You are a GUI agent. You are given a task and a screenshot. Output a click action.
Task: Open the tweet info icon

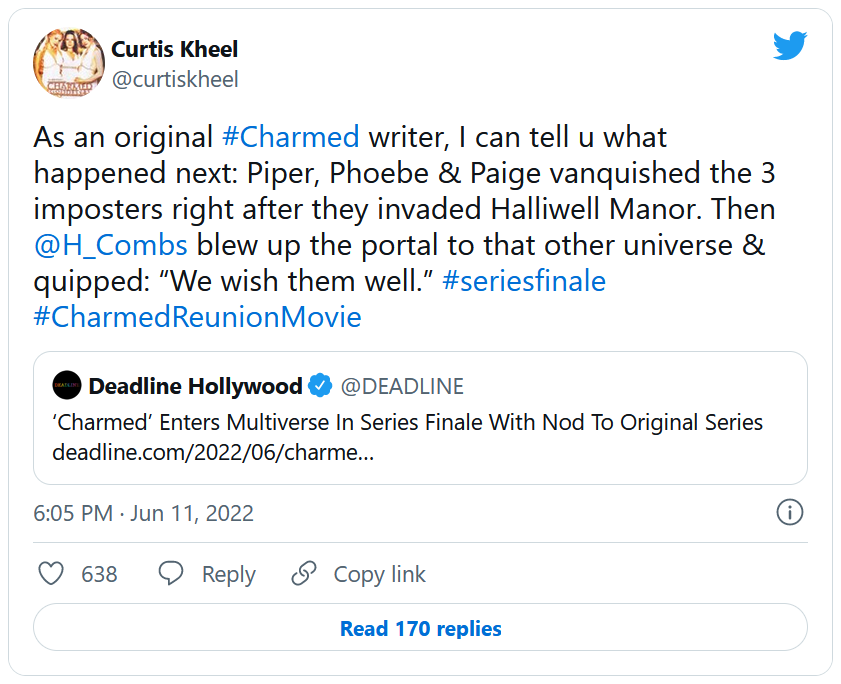pyautogui.click(x=789, y=513)
